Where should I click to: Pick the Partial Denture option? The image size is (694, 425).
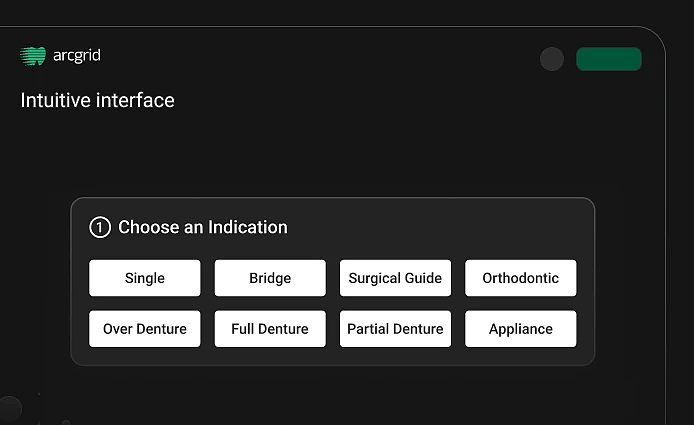pyautogui.click(x=395, y=329)
